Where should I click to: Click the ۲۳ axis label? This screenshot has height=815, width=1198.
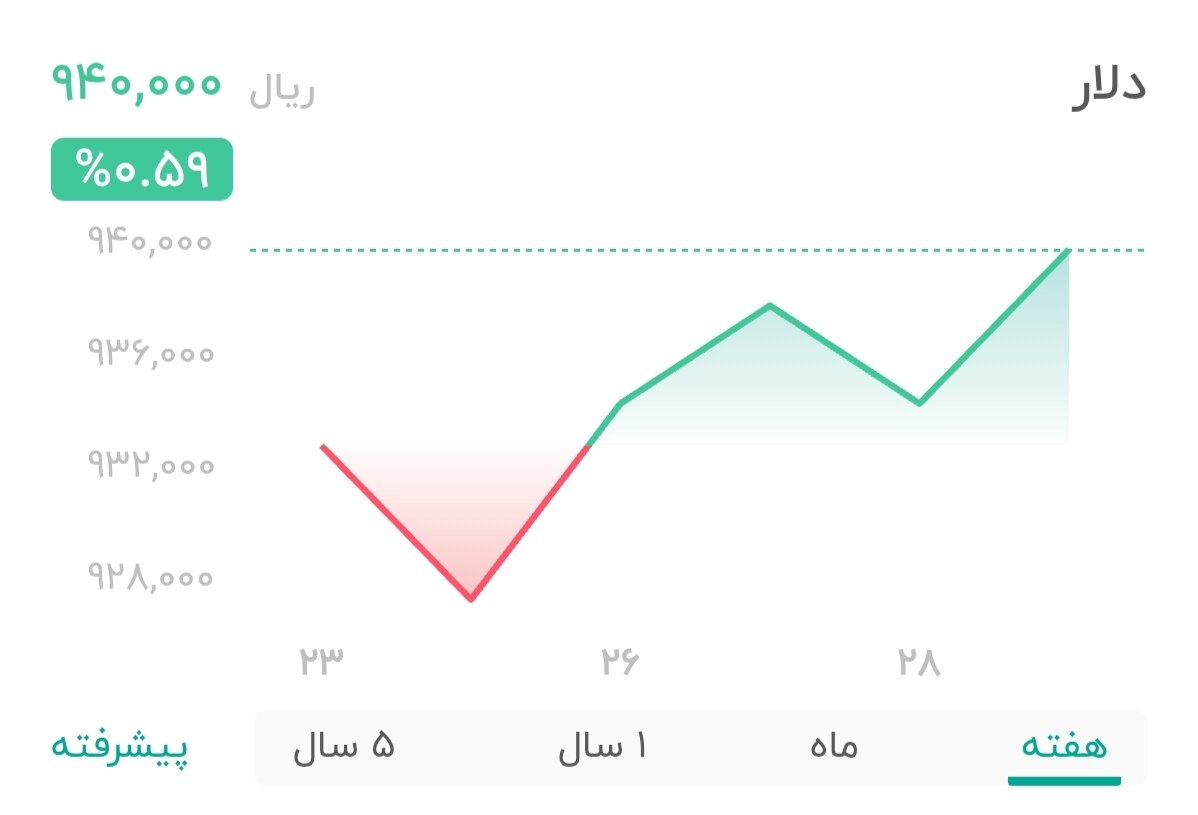(x=320, y=659)
